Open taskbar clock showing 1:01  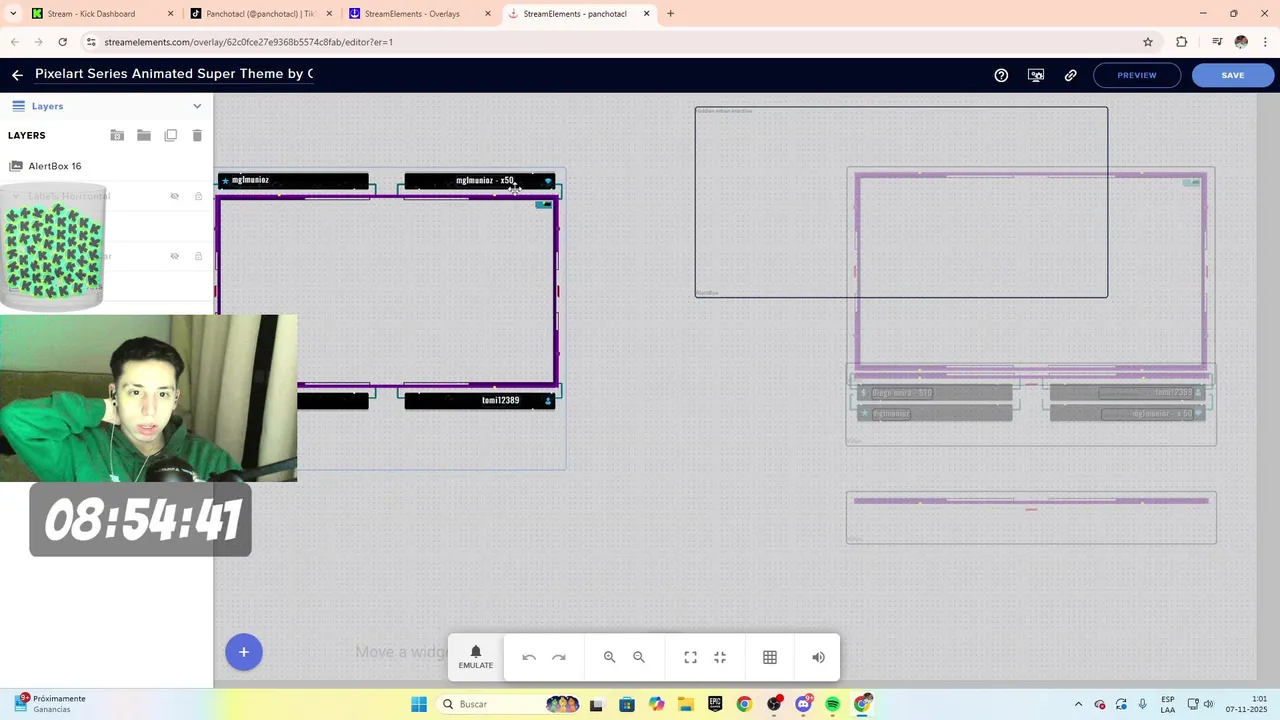coord(1247,704)
